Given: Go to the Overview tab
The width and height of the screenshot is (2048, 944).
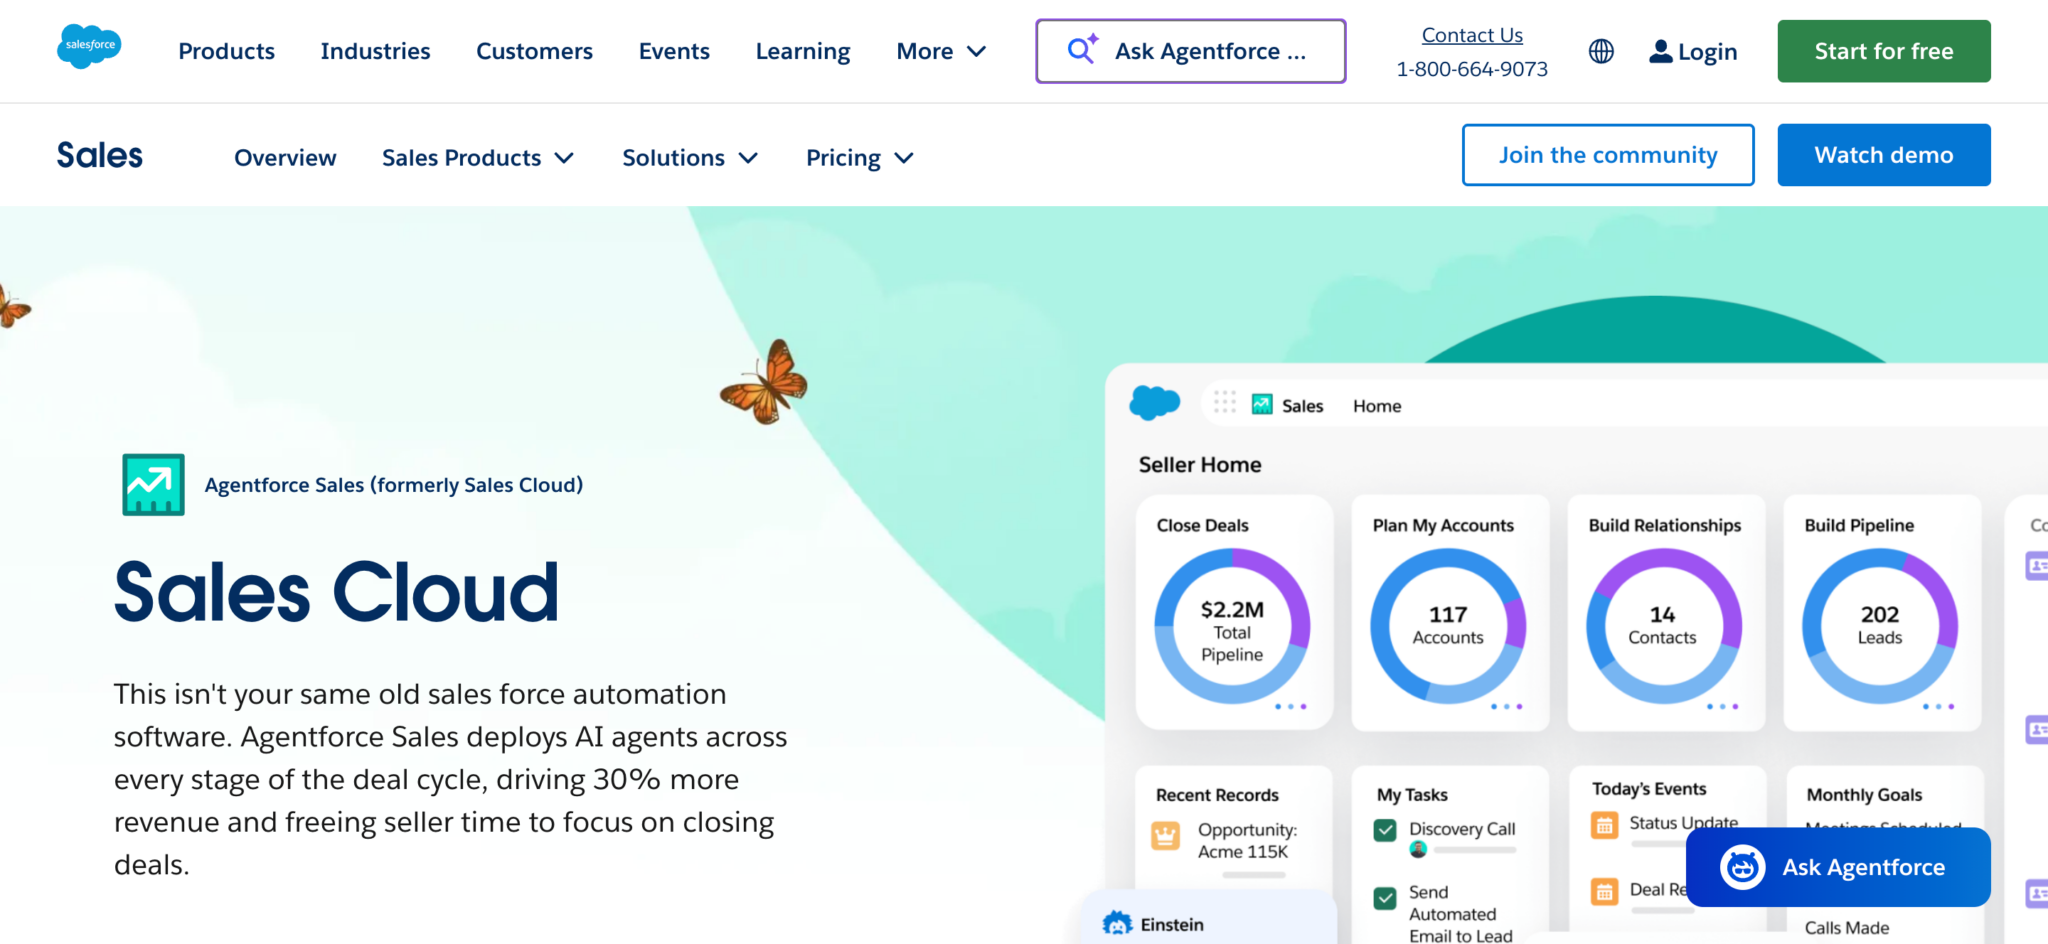Looking at the screenshot, I should coord(285,158).
